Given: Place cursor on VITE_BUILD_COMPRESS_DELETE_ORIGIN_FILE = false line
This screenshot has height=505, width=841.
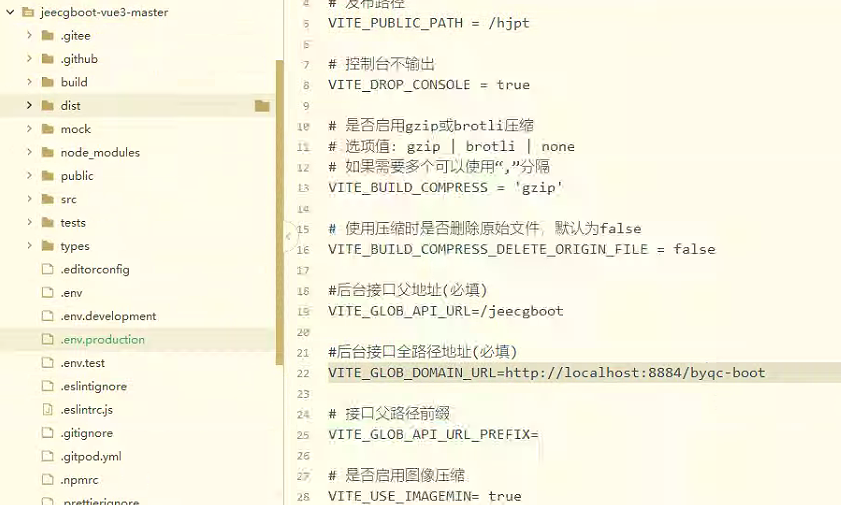Looking at the screenshot, I should (521, 249).
